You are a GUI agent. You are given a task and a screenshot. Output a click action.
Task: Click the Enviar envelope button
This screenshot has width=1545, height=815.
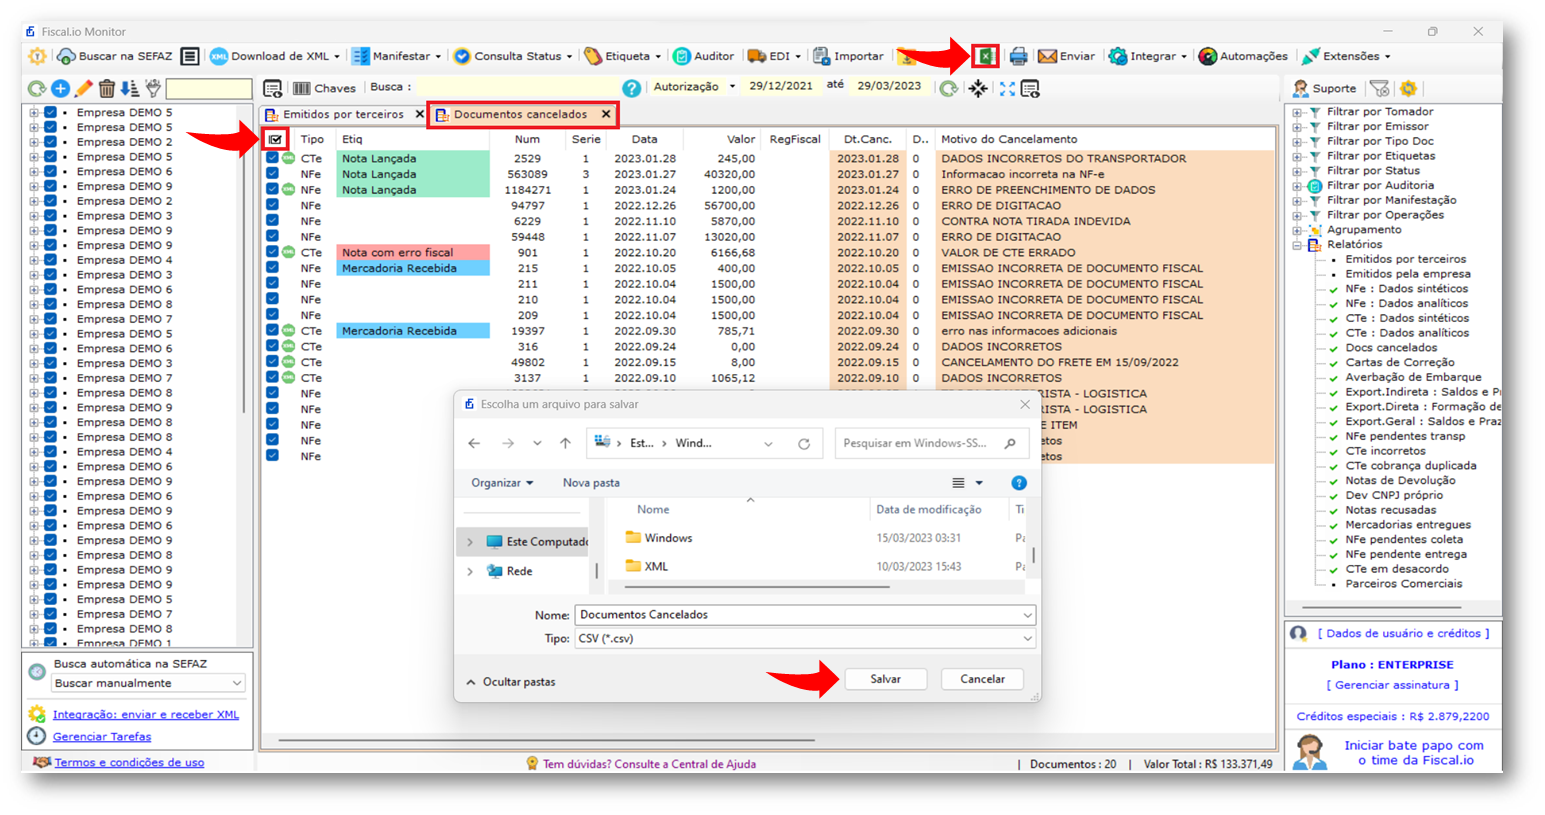click(x=1066, y=56)
